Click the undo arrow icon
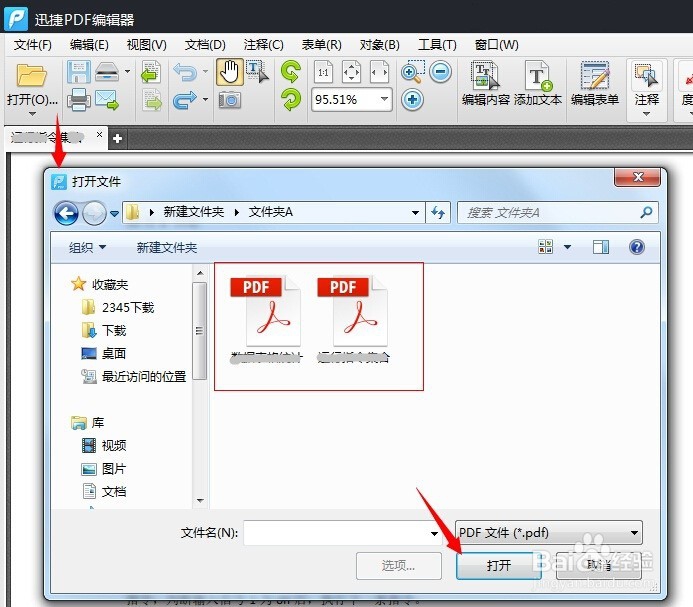This screenshot has width=693, height=607. [x=185, y=72]
